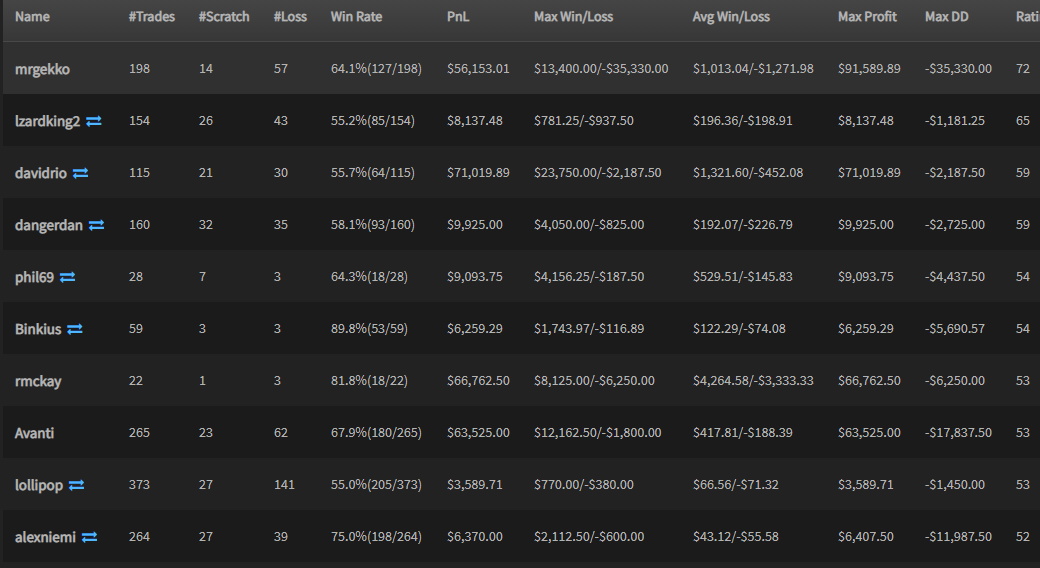Click swap arrows icon beside phil69

click(67, 277)
